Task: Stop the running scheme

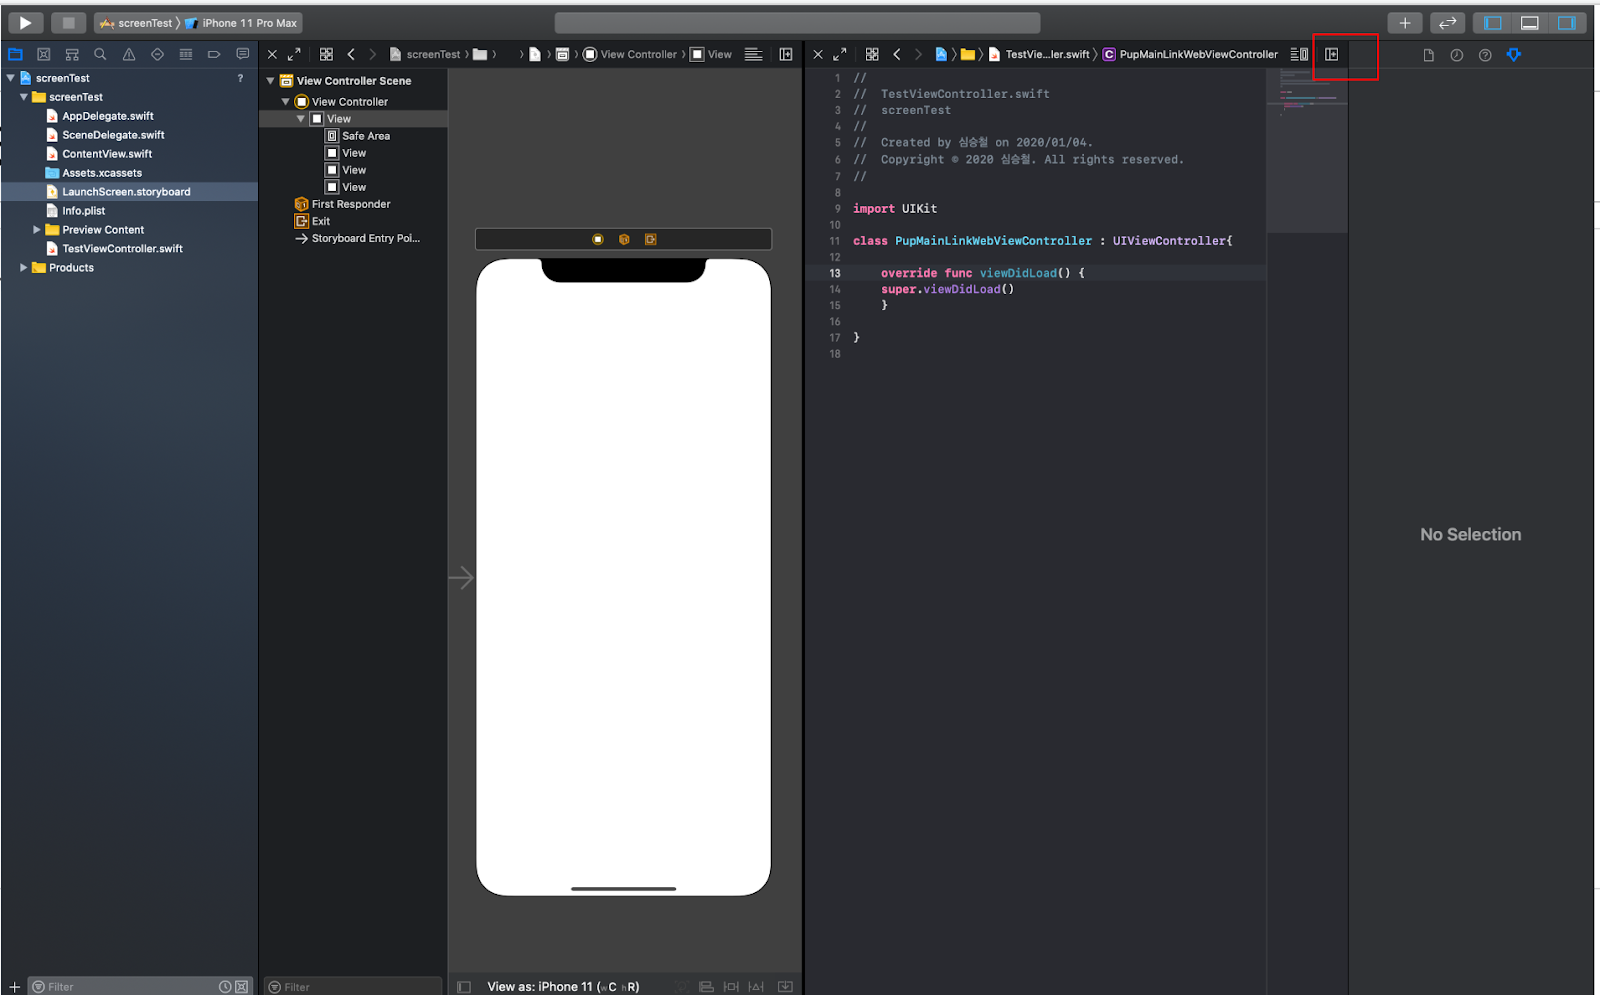Action: pos(68,22)
